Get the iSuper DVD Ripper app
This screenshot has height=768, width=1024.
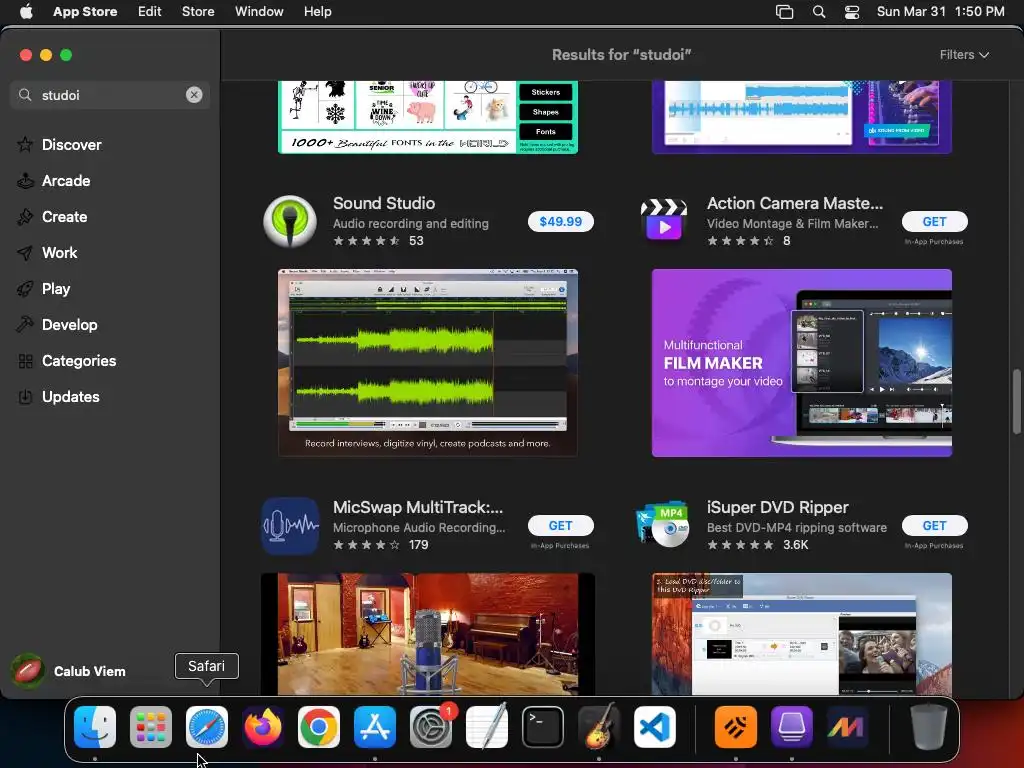tap(935, 526)
